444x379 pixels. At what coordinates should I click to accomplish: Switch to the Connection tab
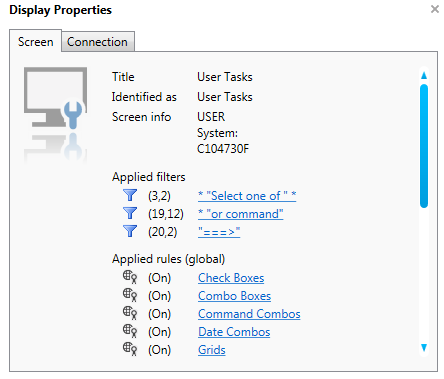pos(98,42)
